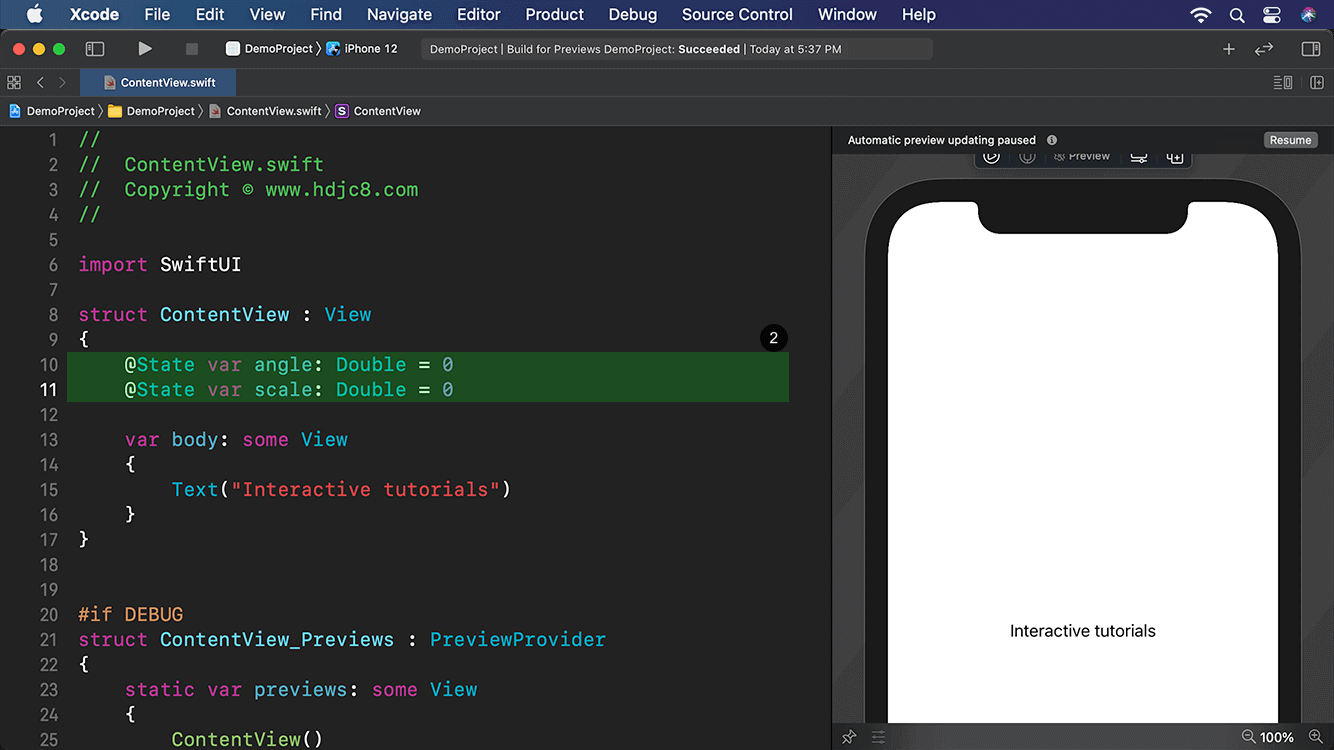Select the Interactive tutorials text in preview
Image resolution: width=1334 pixels, height=750 pixels.
click(1082, 631)
